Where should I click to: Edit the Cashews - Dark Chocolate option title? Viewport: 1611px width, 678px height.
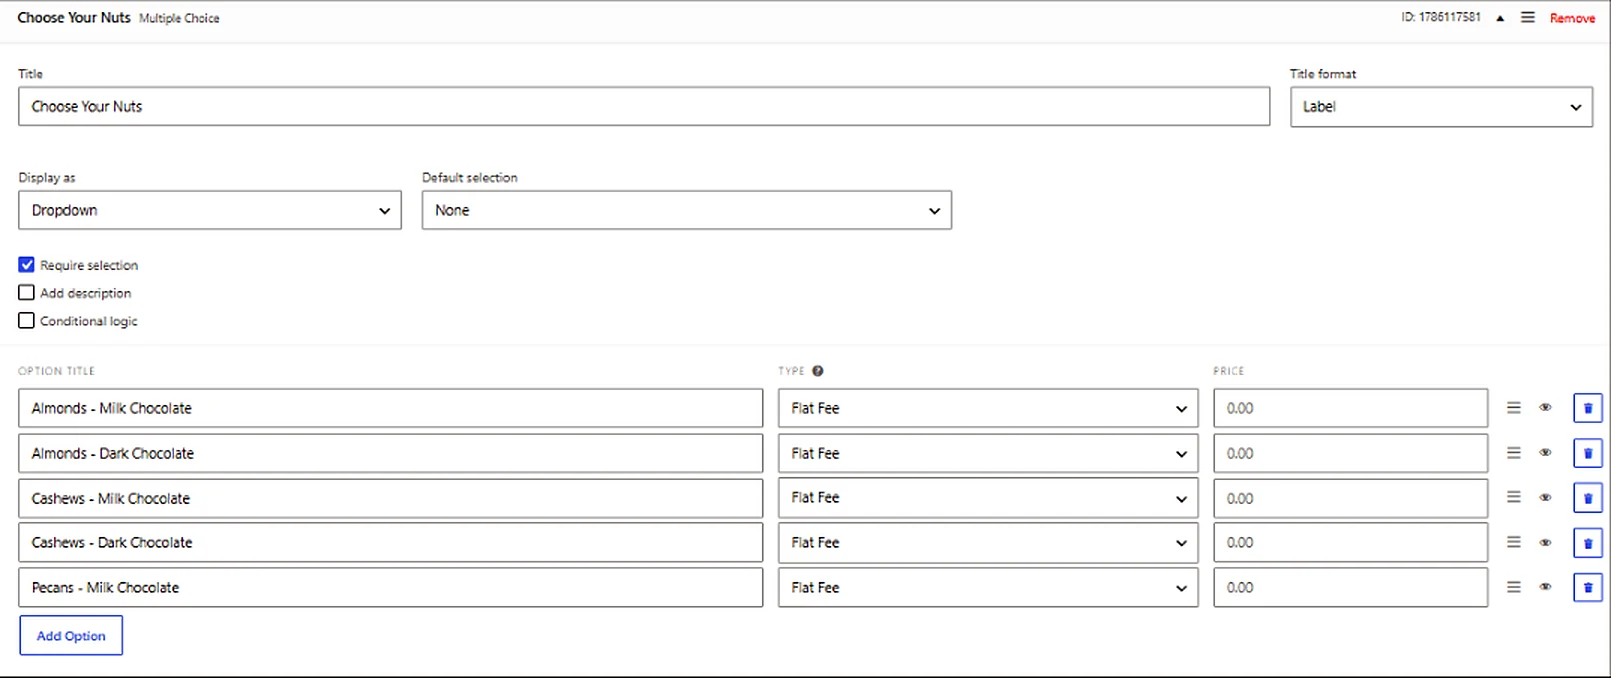pos(390,542)
